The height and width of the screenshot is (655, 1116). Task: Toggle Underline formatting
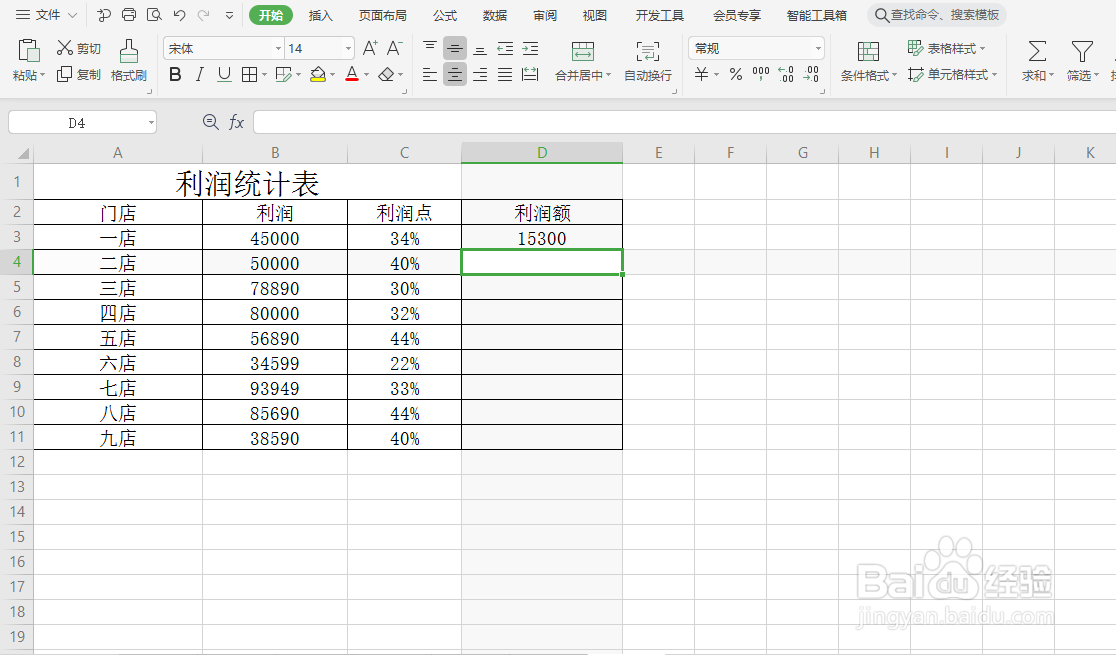coord(224,74)
